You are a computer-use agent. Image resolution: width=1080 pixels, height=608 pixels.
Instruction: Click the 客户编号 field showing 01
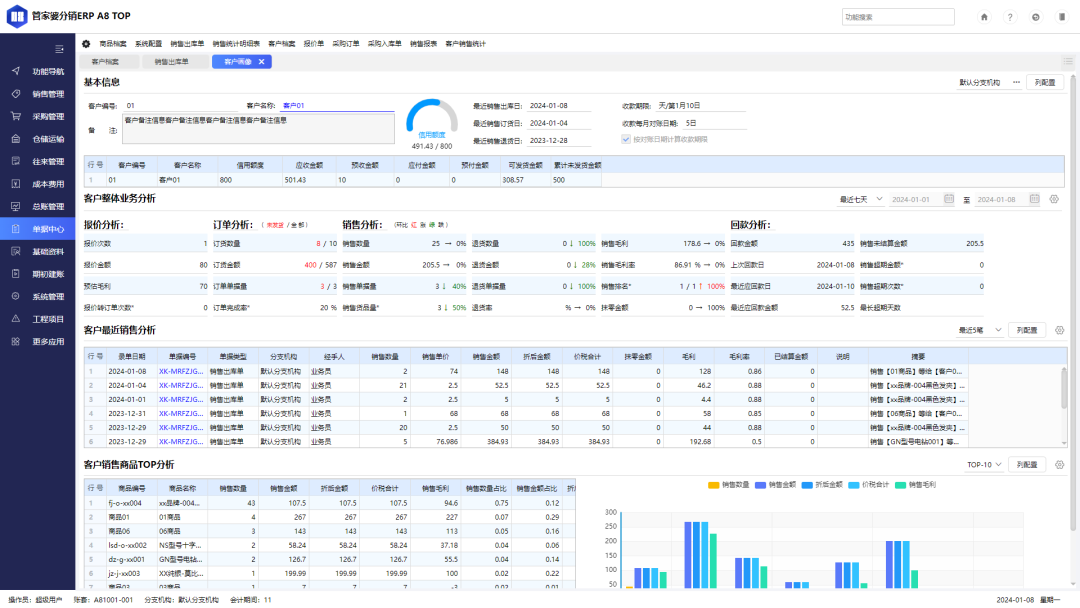coord(180,106)
